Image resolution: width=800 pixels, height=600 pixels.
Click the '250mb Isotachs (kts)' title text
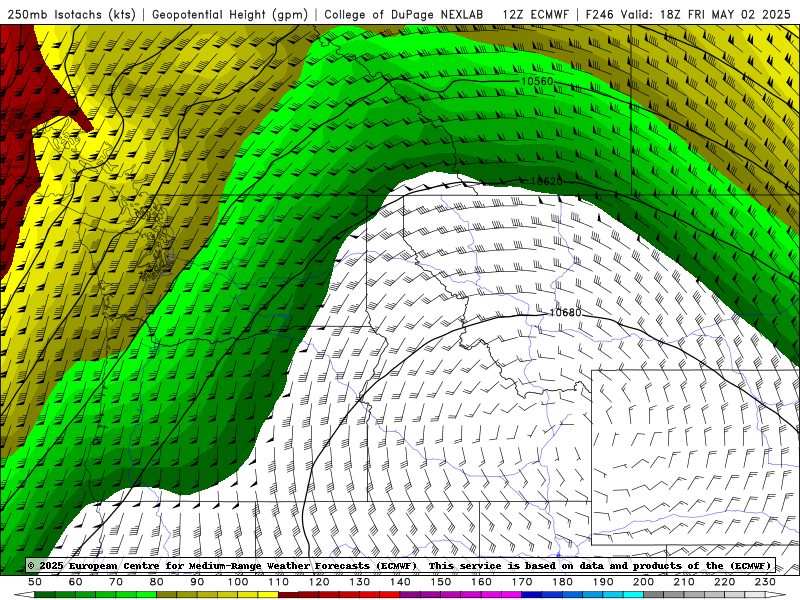71,14
